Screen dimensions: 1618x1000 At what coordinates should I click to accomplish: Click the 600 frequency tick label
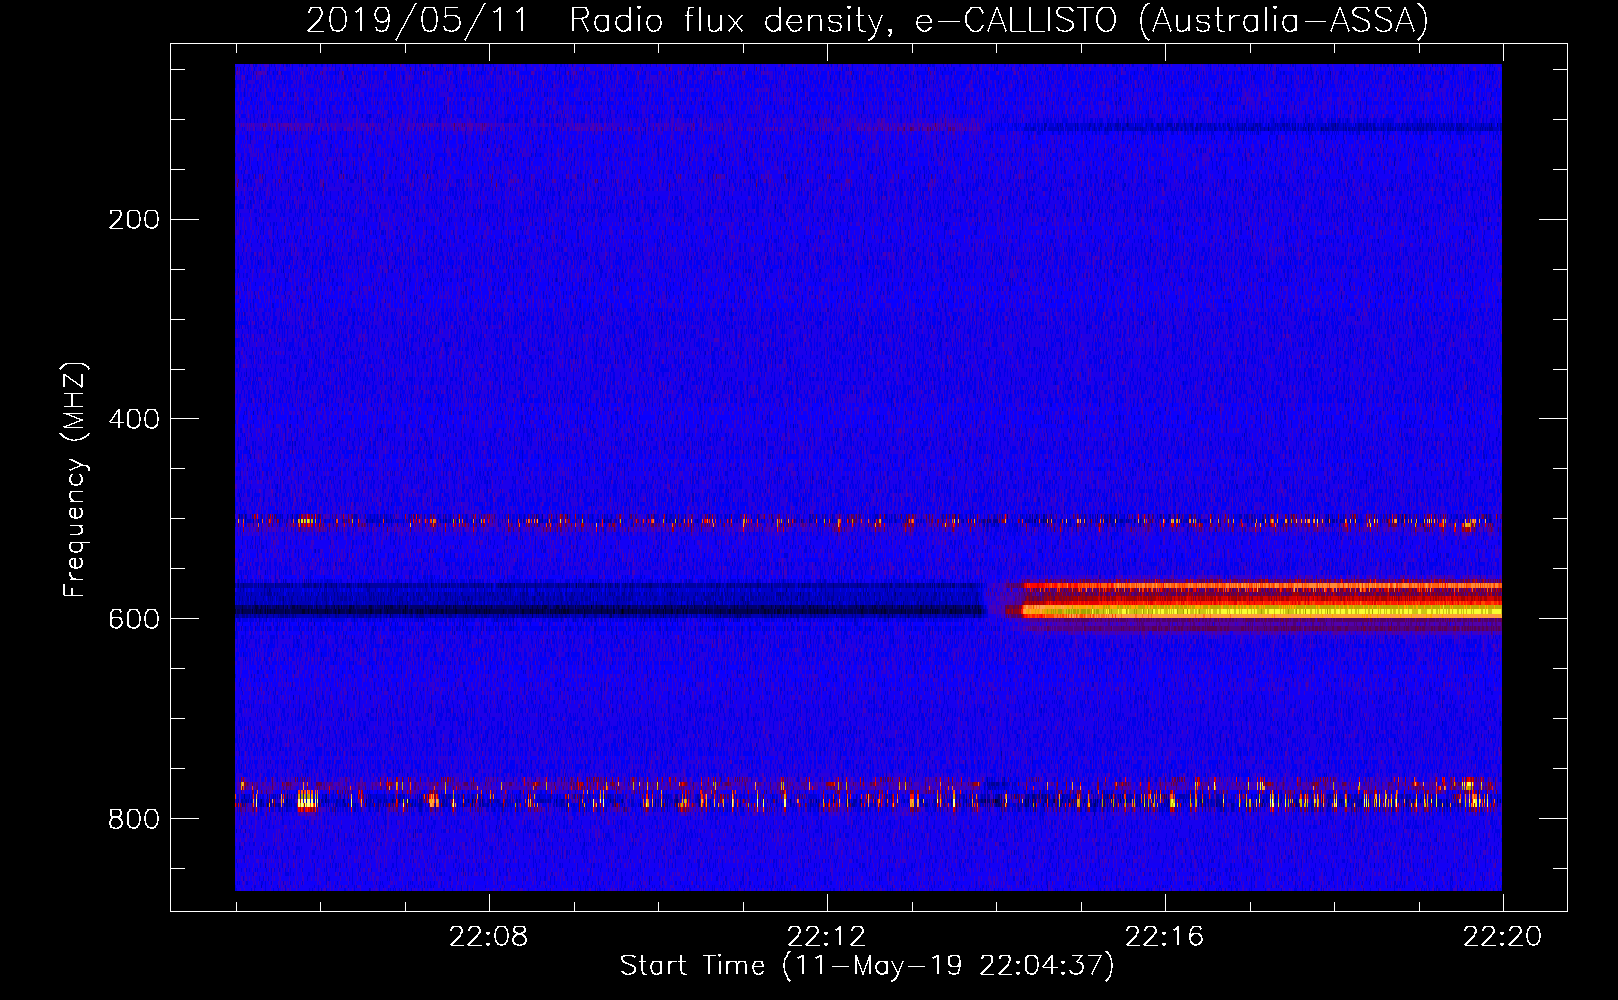click(134, 619)
